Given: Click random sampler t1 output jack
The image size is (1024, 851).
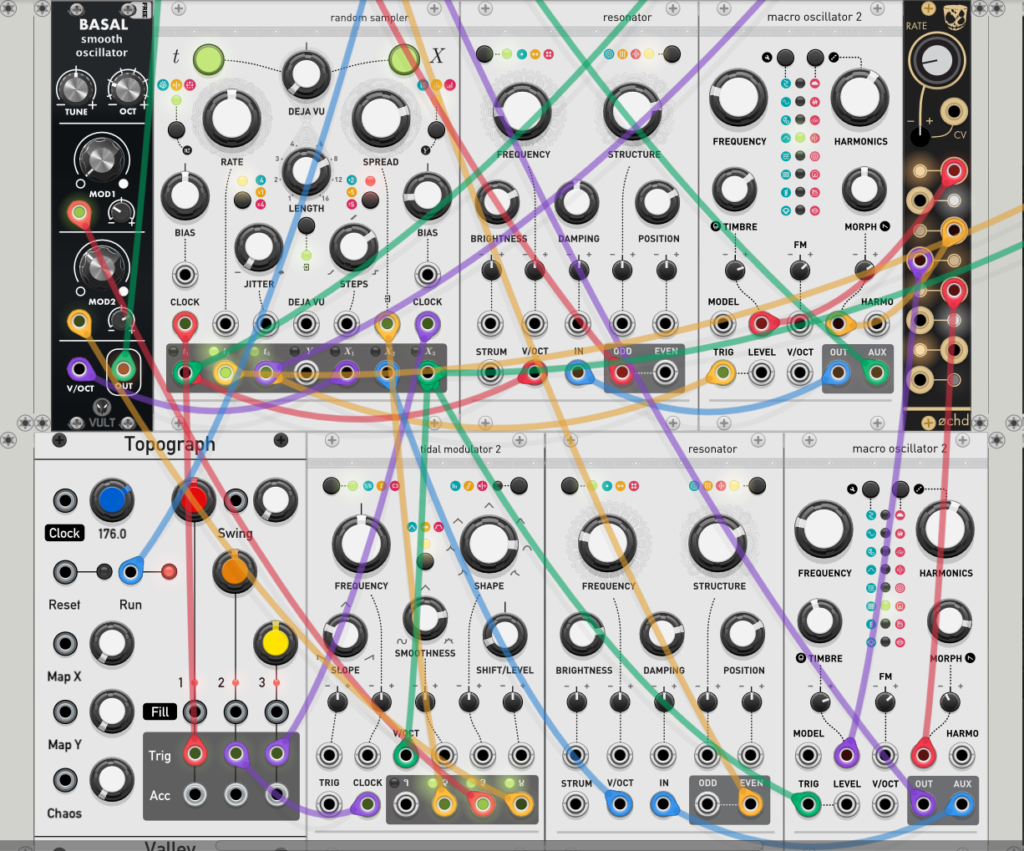Looking at the screenshot, I should (185, 373).
